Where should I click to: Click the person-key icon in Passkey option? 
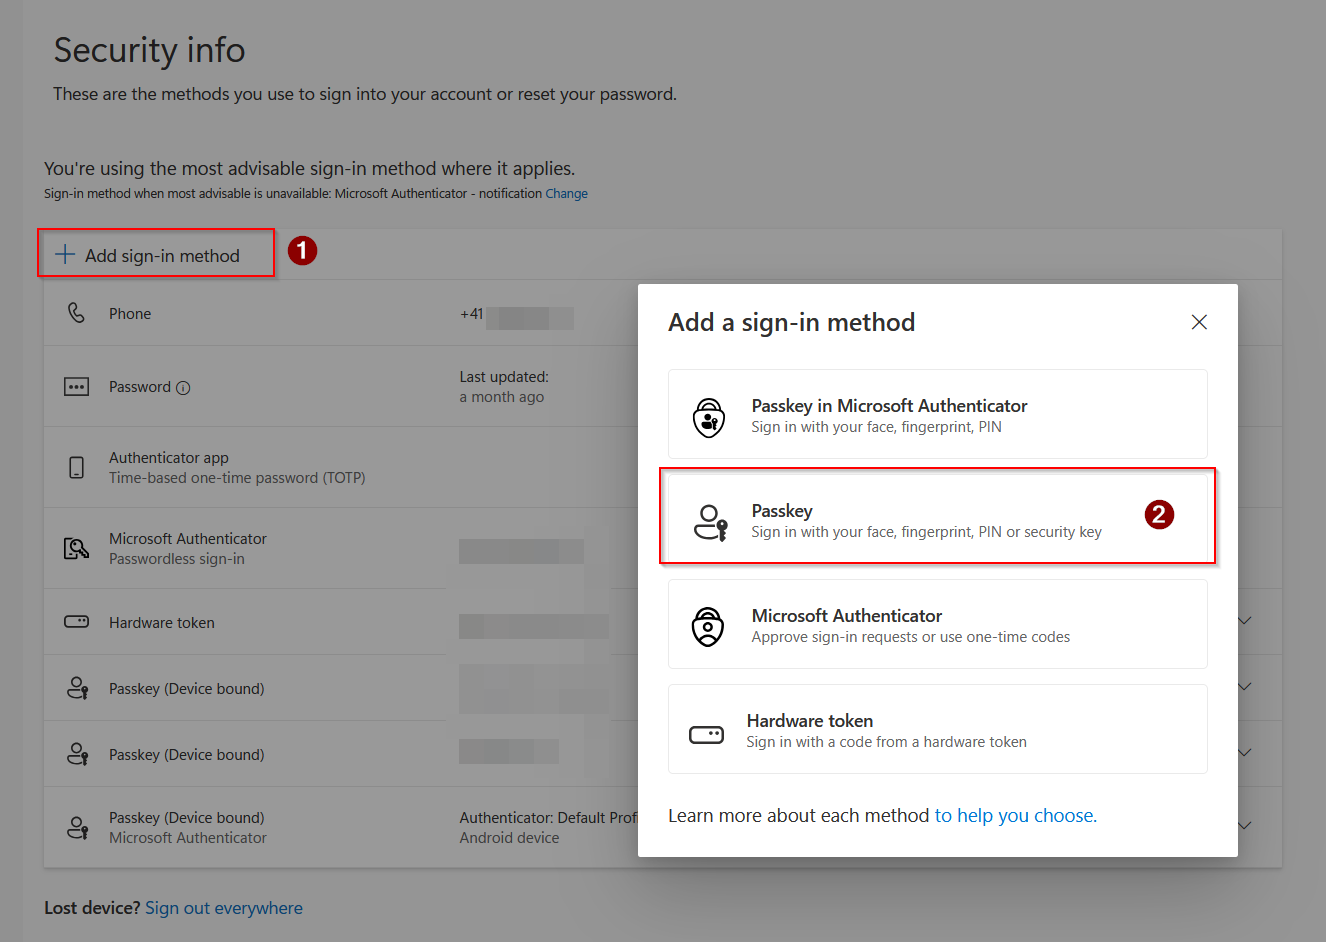point(710,522)
